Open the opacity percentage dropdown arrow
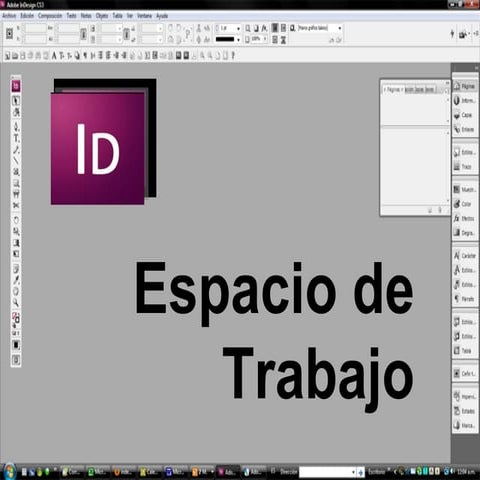 coord(265,39)
